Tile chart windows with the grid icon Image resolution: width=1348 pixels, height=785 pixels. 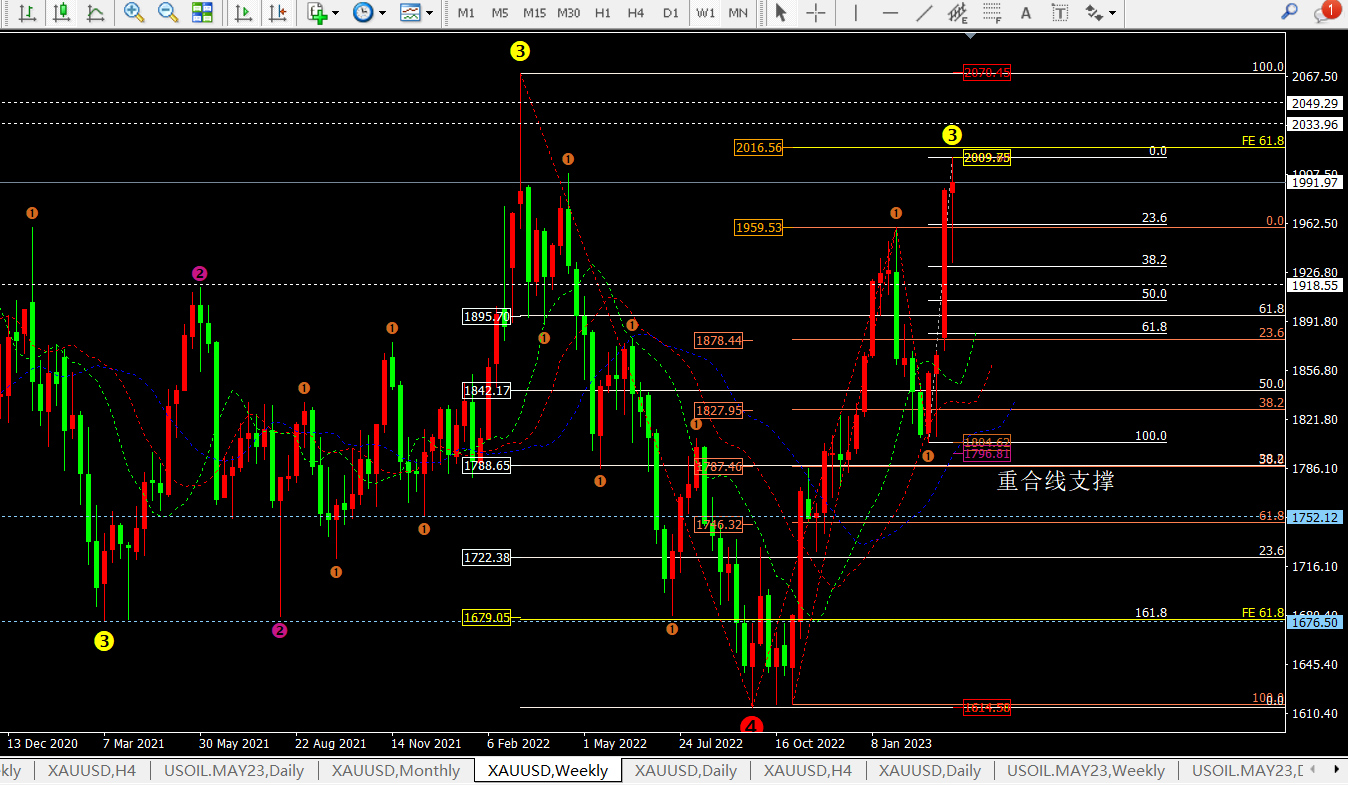tap(202, 13)
